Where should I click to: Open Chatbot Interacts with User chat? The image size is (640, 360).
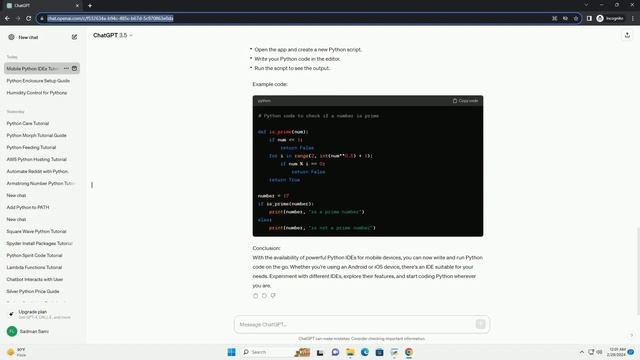tap(35, 280)
